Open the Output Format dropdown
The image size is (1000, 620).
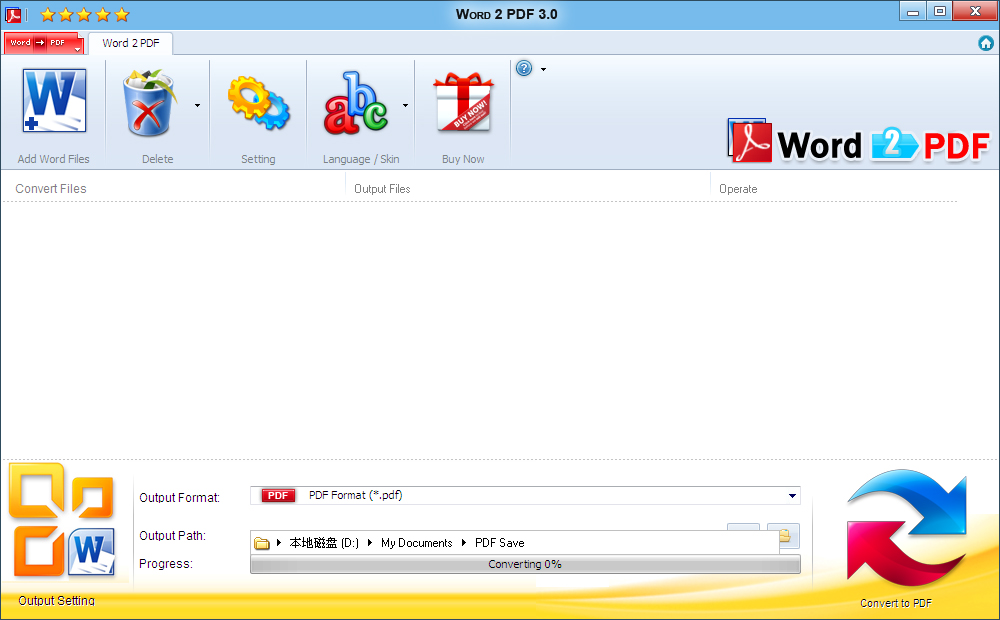tap(792, 496)
